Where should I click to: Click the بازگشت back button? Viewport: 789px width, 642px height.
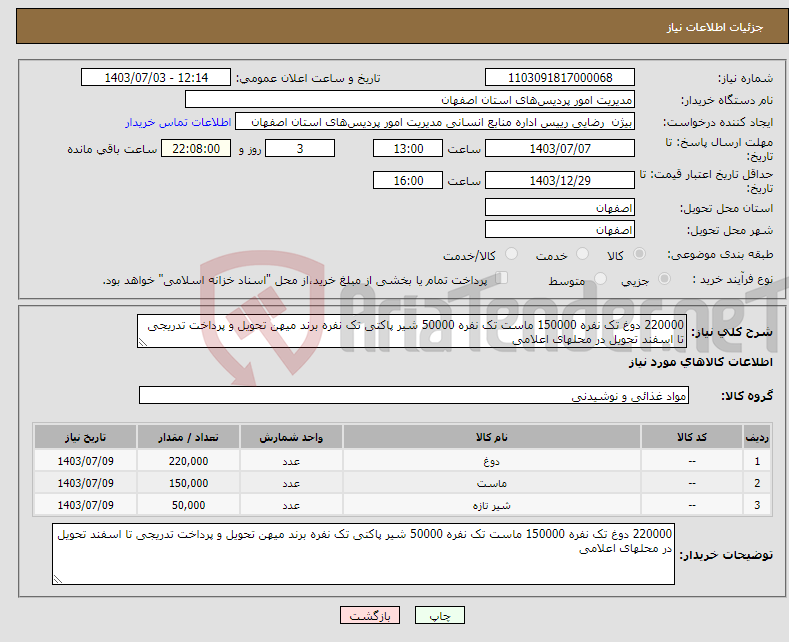pos(370,615)
